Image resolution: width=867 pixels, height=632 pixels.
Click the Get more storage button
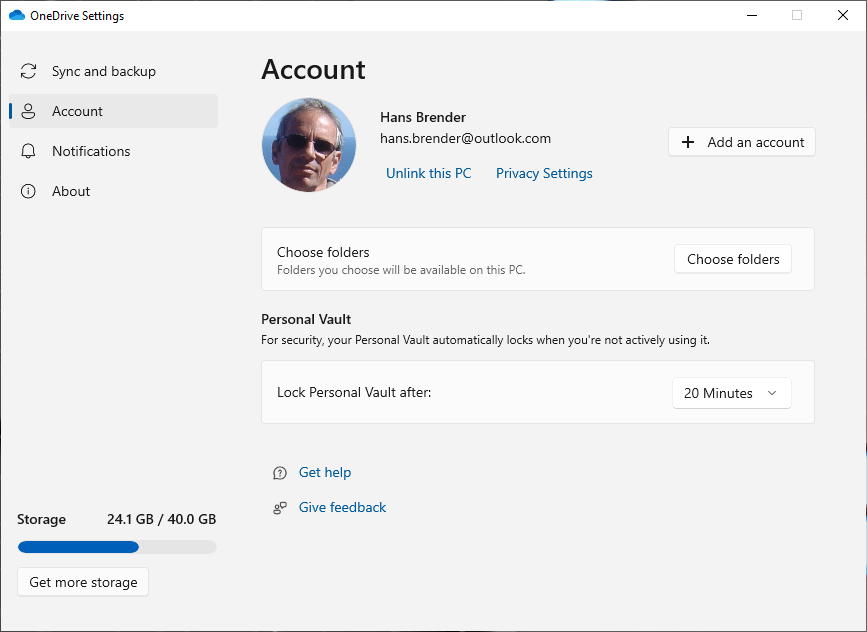pyautogui.click(x=83, y=582)
